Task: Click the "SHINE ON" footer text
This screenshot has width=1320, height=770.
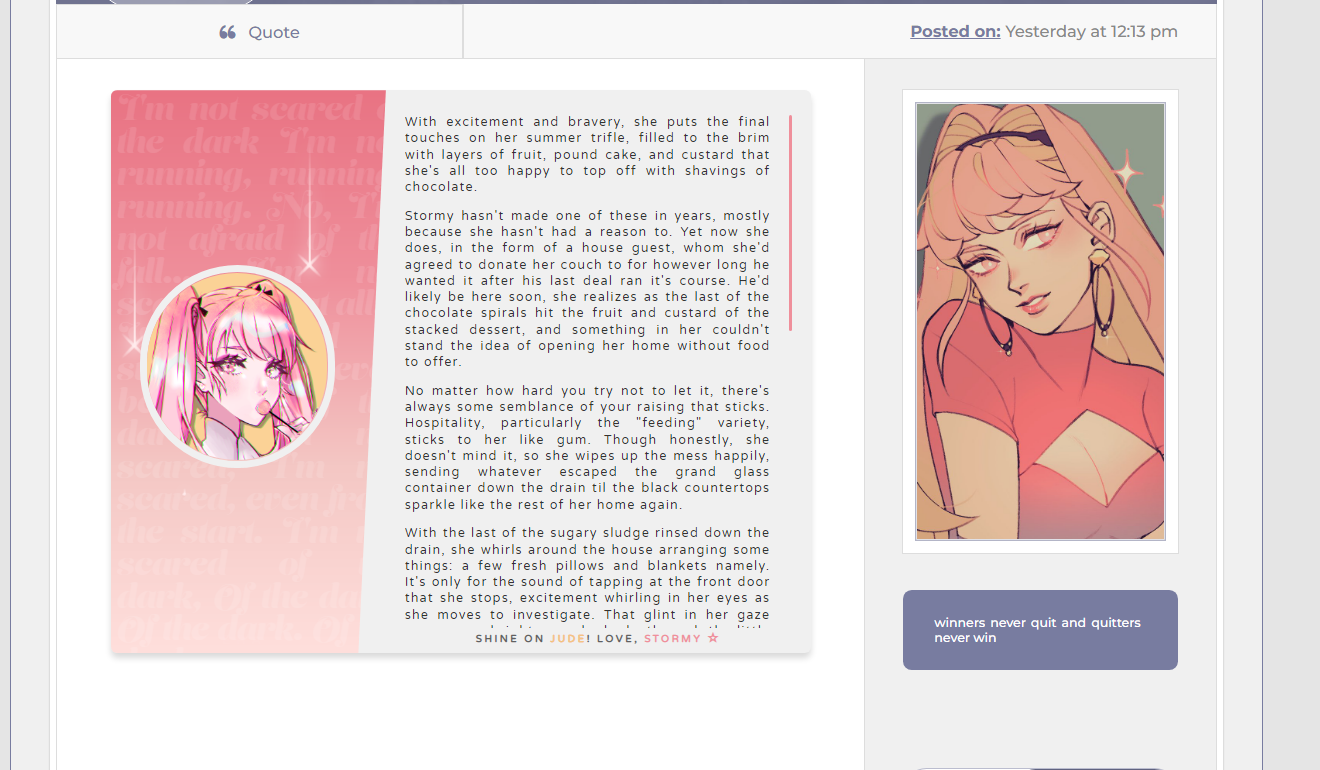Action: point(510,638)
